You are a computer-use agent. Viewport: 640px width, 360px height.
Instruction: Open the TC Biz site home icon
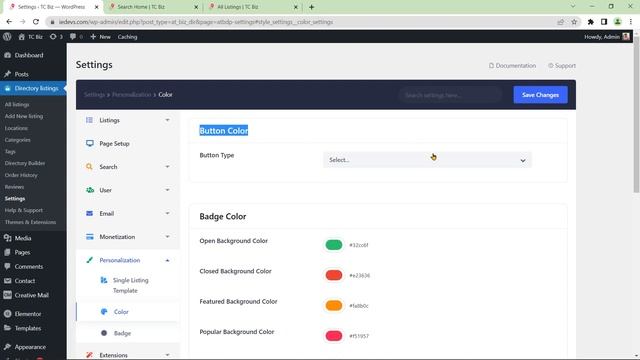(x=22, y=37)
